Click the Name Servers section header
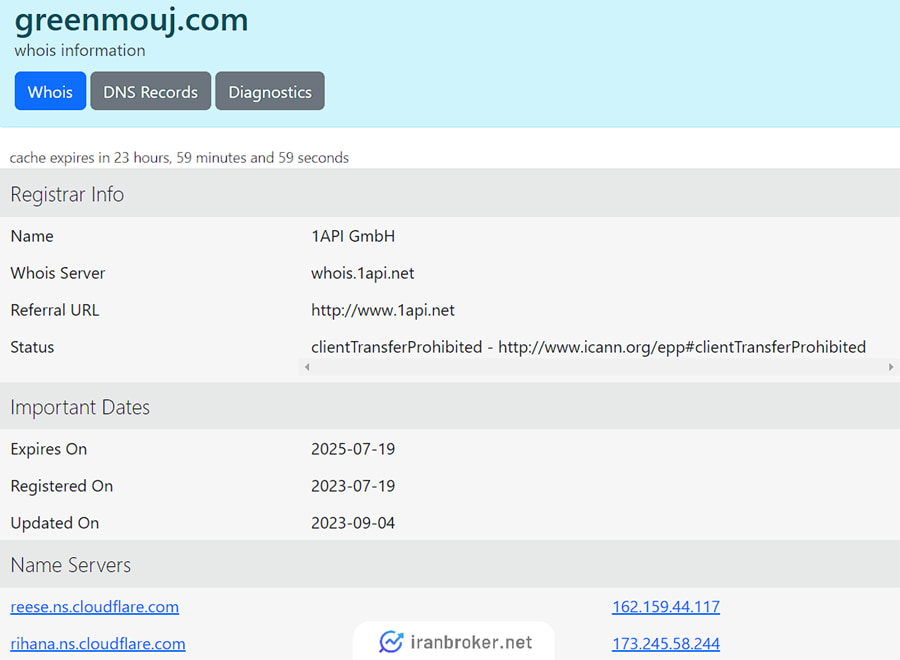Viewport: 900px width, 660px height. [450, 565]
